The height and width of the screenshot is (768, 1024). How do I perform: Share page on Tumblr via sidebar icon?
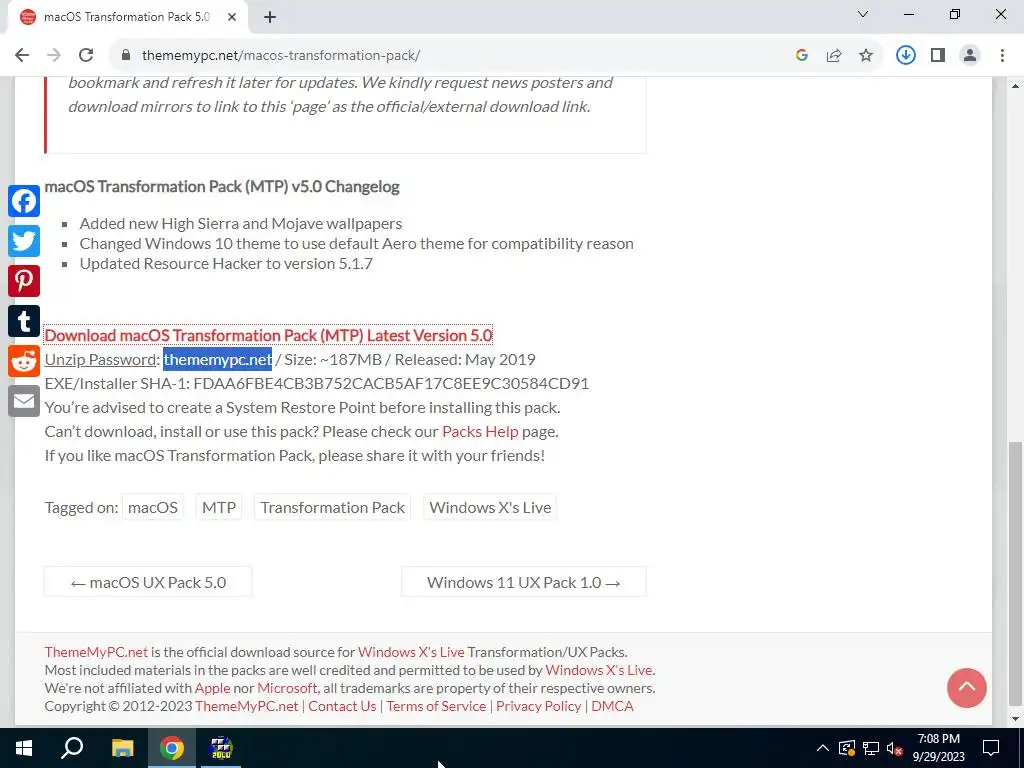(24, 321)
